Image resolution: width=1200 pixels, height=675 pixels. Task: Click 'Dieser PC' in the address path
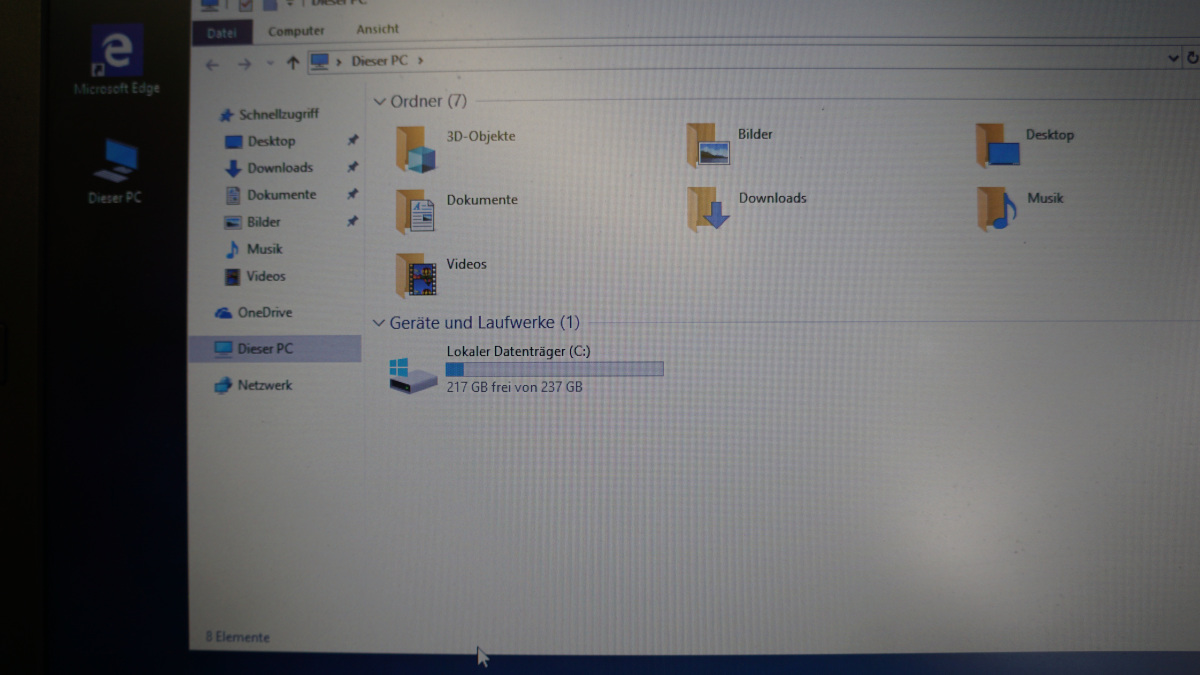(x=379, y=61)
